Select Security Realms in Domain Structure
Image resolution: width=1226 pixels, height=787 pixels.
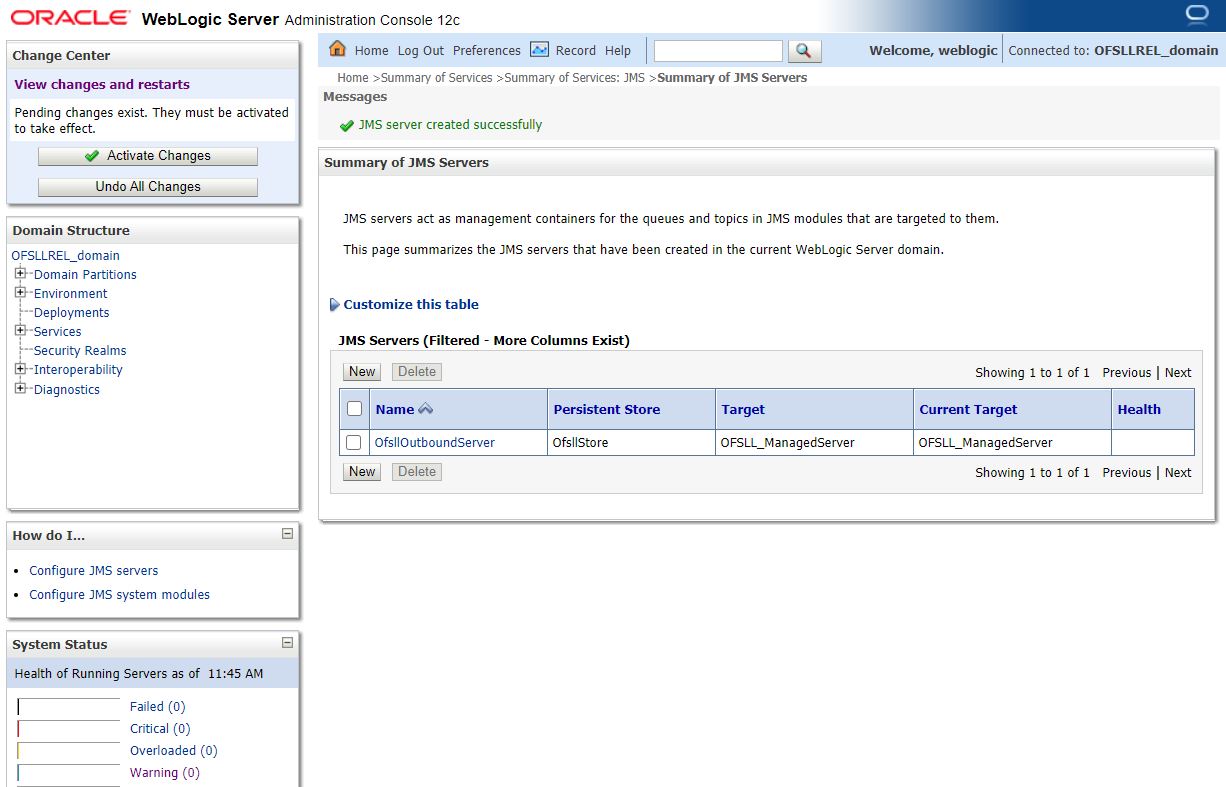coord(80,351)
